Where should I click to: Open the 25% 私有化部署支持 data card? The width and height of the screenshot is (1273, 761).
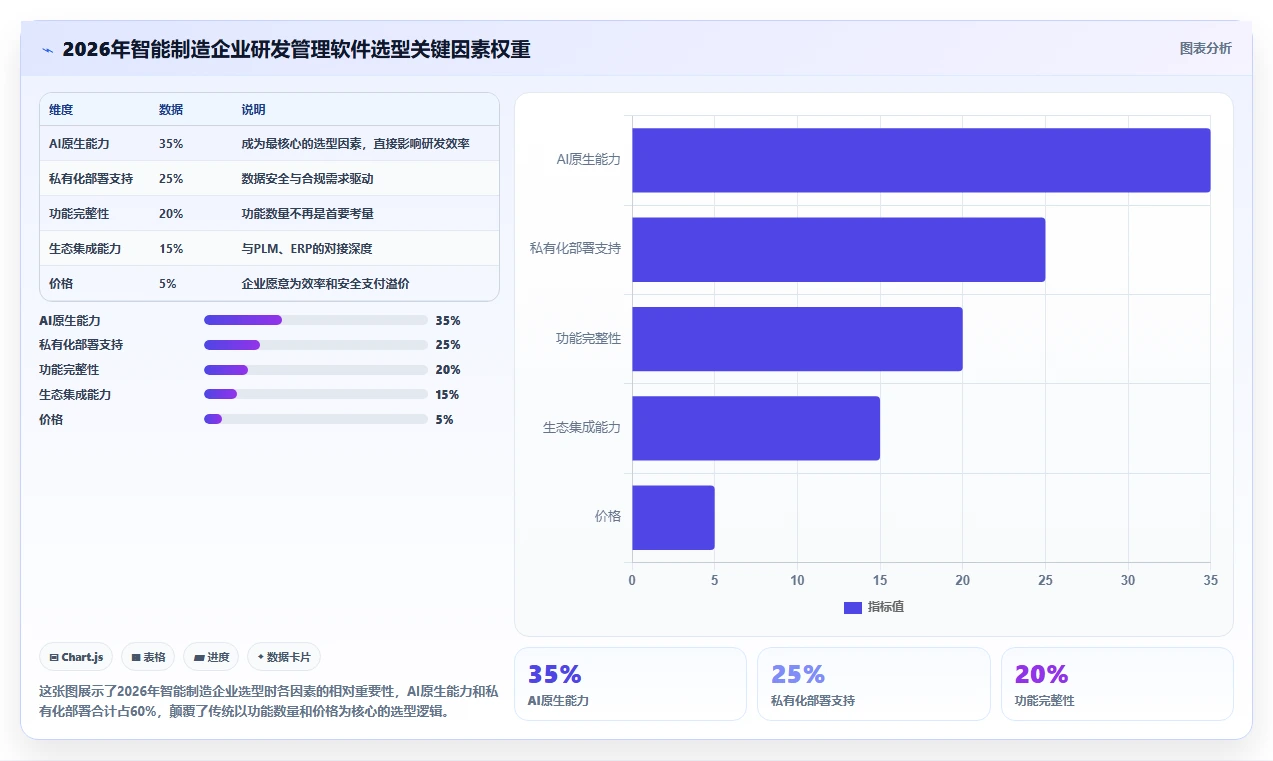(874, 684)
